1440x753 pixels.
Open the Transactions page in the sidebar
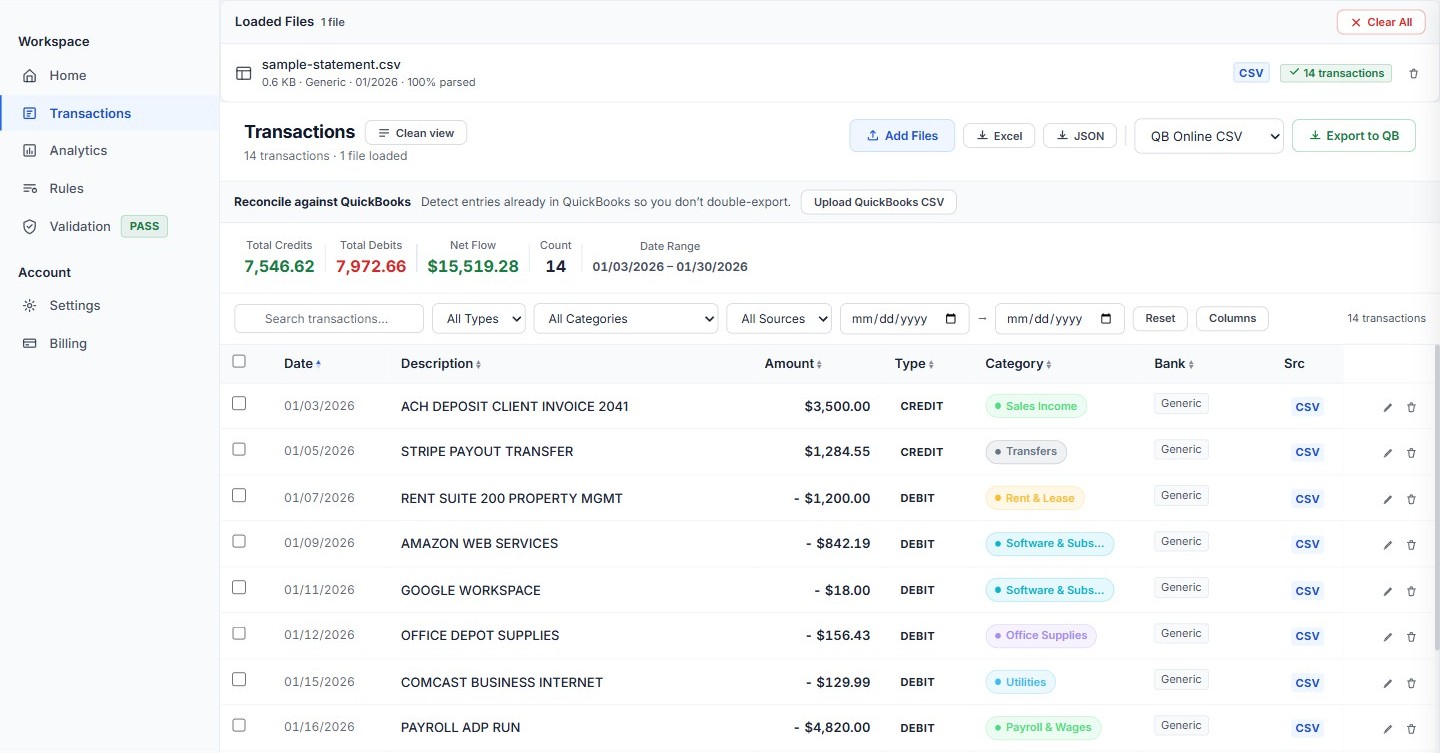pos(110,113)
